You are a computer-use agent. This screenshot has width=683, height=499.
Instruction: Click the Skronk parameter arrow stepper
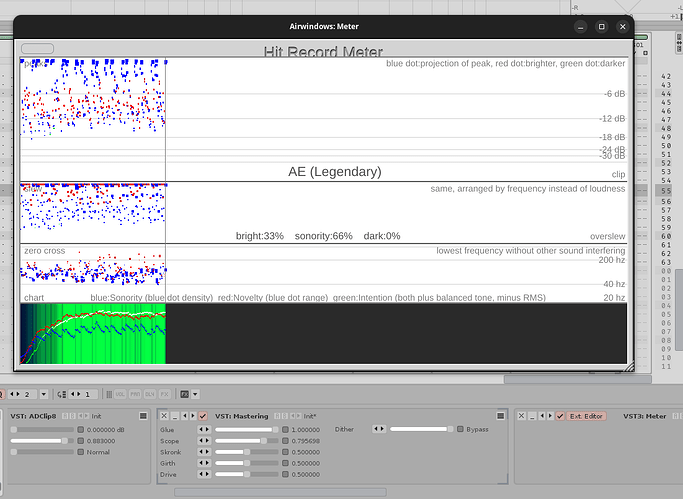204,452
